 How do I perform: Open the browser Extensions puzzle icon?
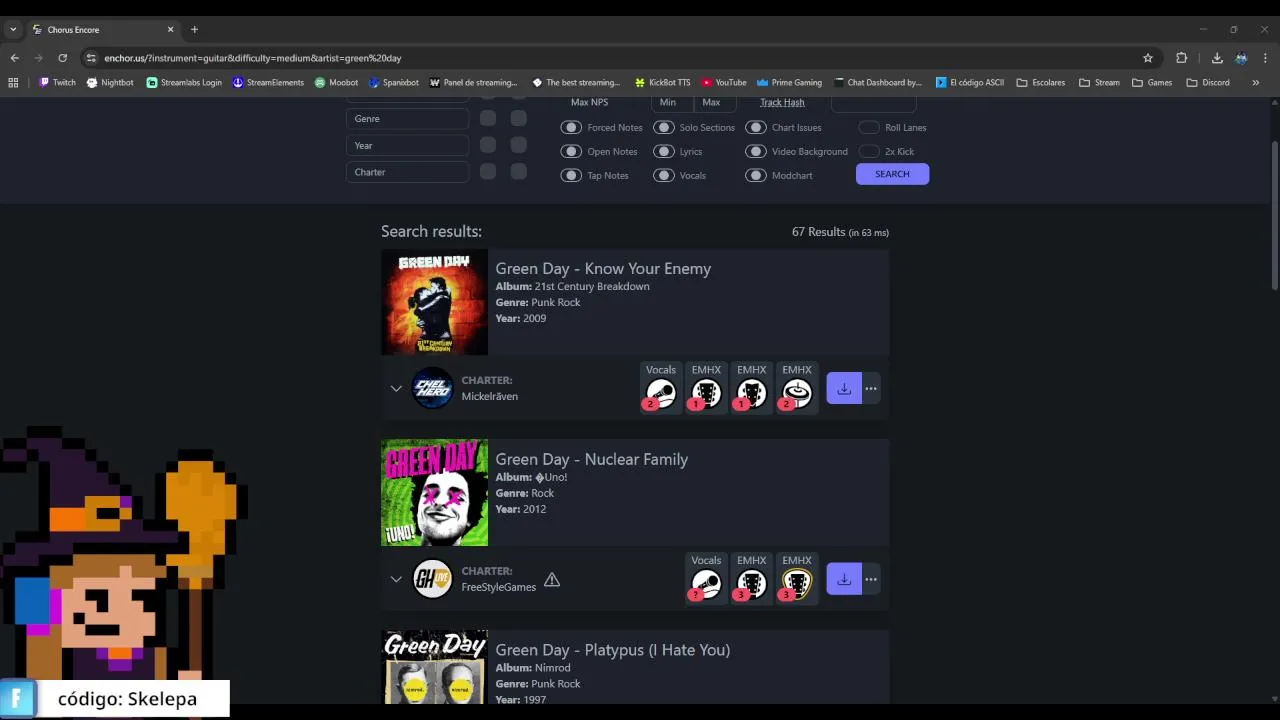tap(1181, 58)
